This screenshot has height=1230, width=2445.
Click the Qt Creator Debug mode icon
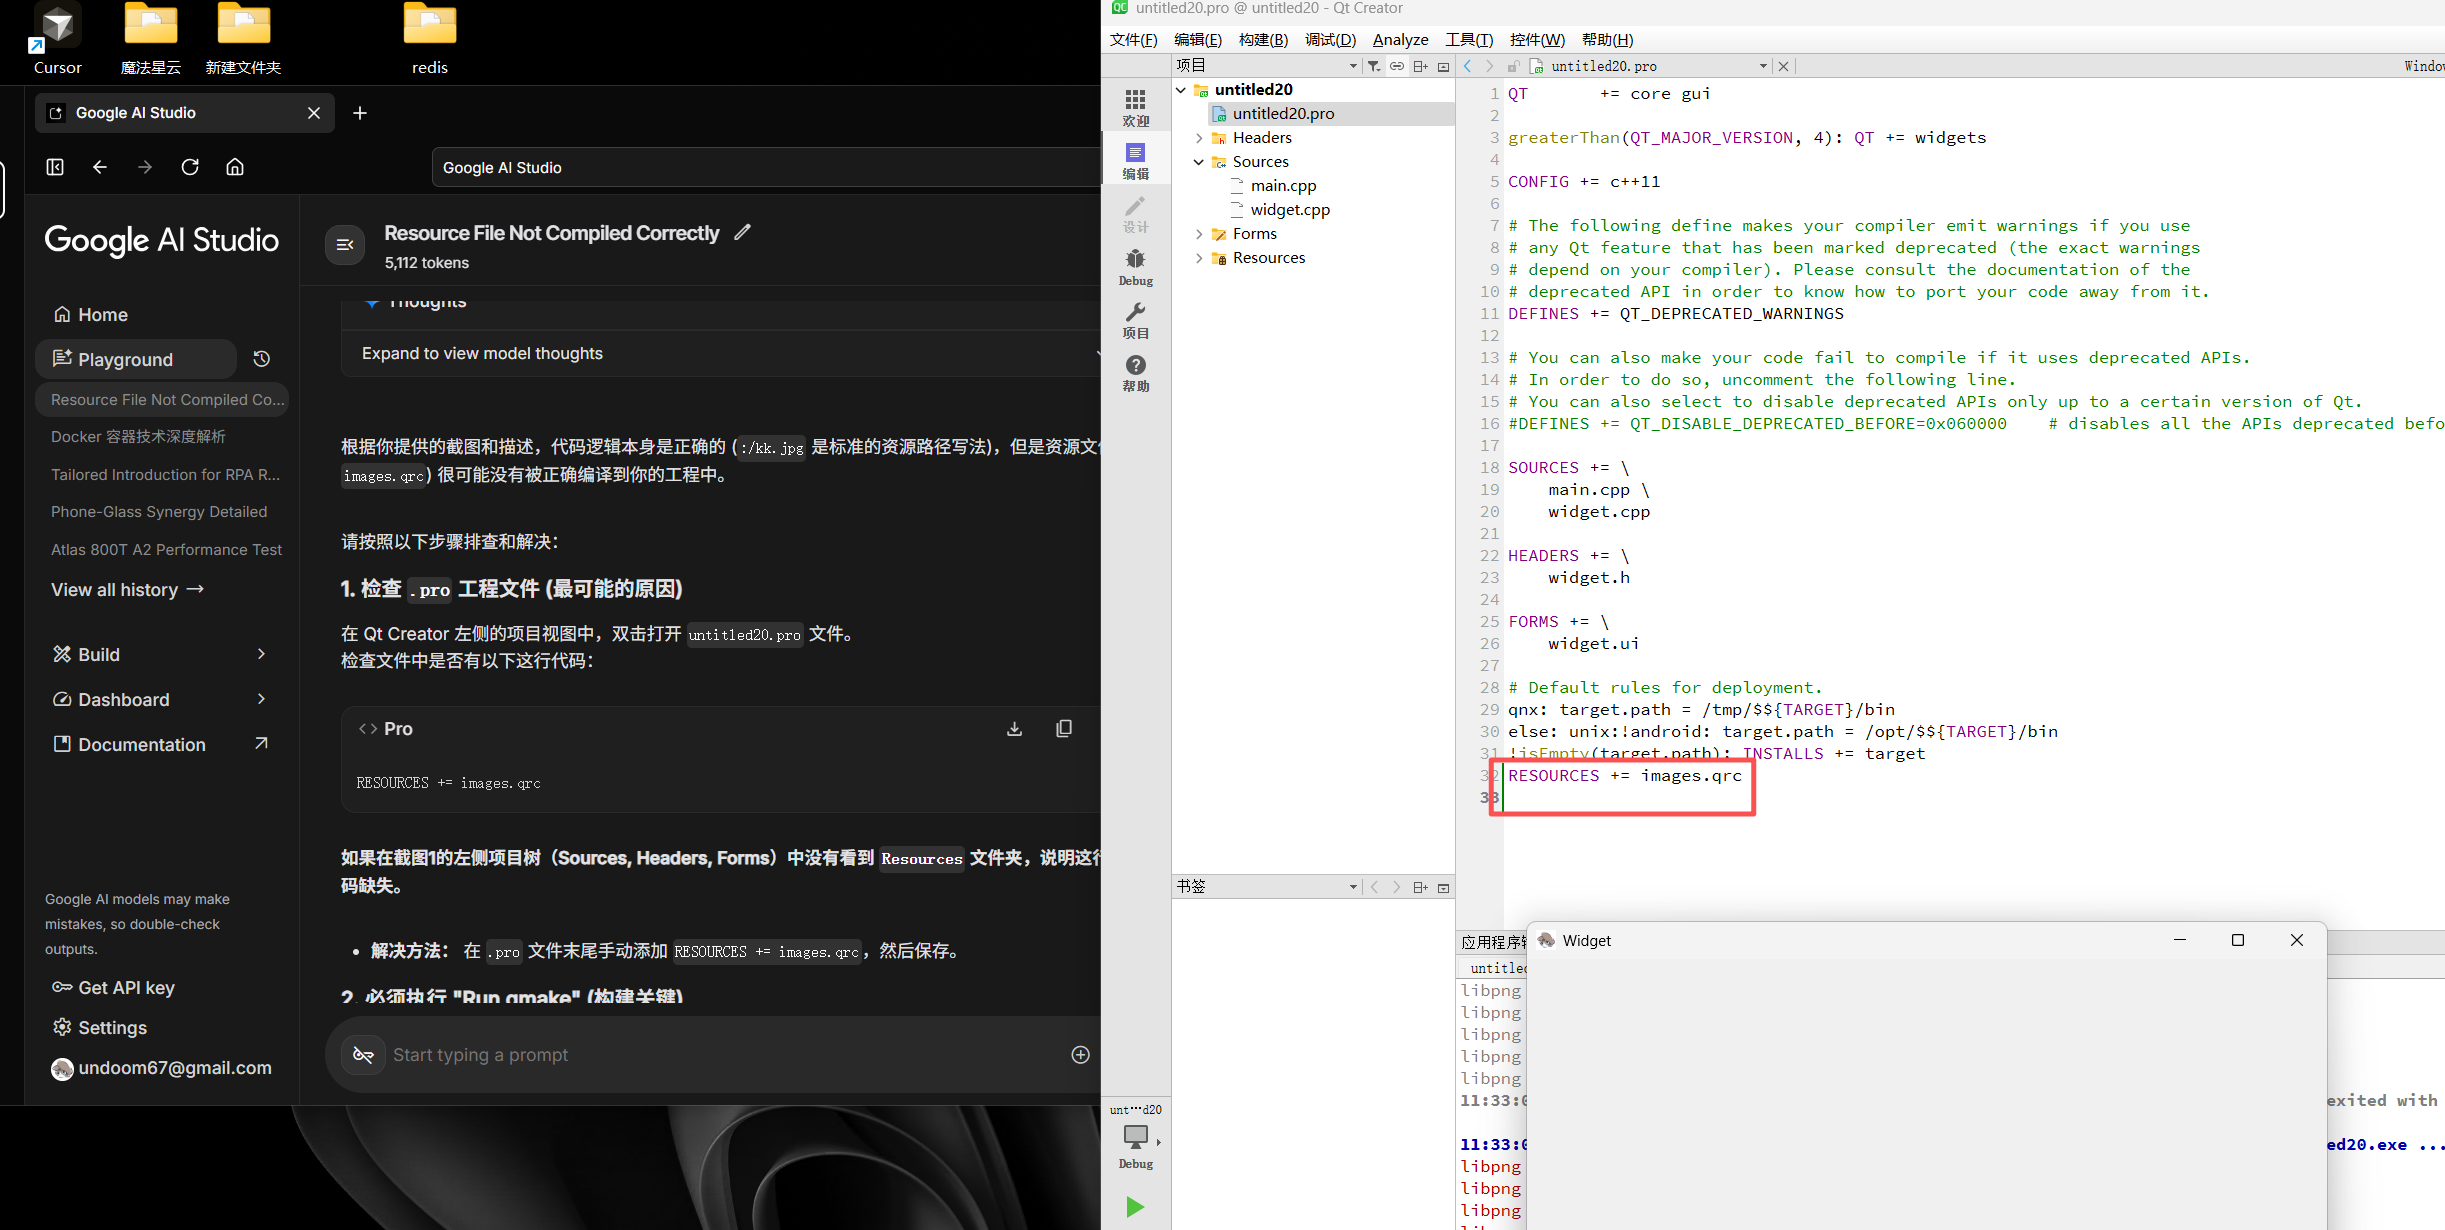1135,266
